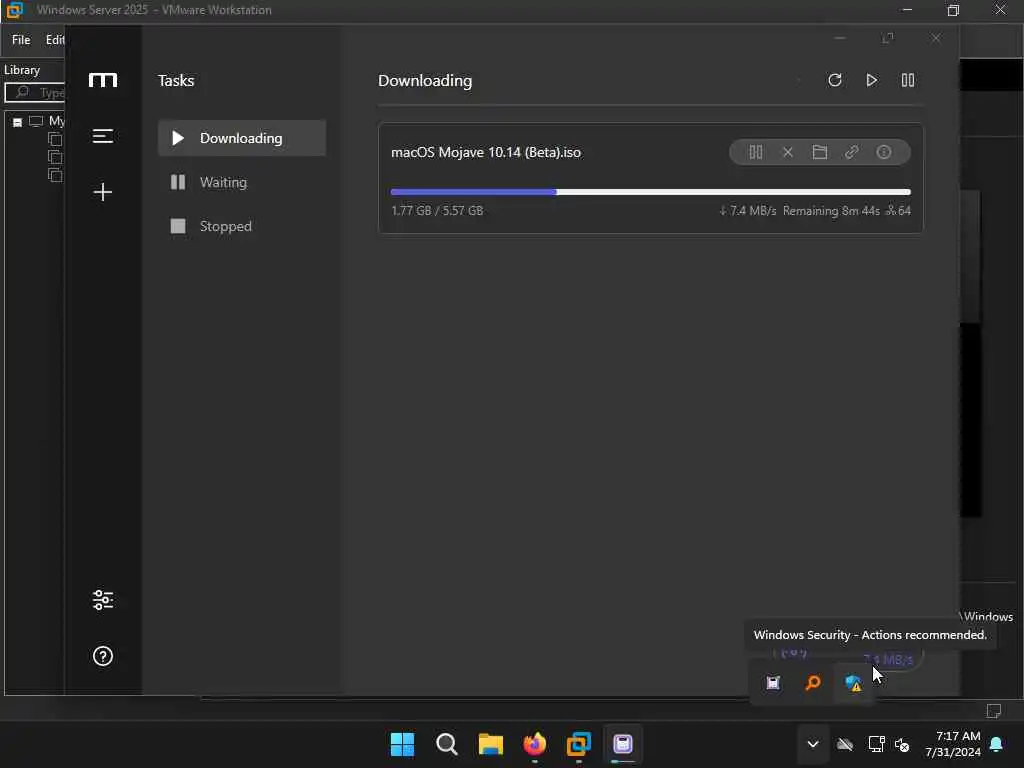This screenshot has height=768, width=1024.
Task: Show macOS Mojave file in folder
Action: pyautogui.click(x=820, y=152)
